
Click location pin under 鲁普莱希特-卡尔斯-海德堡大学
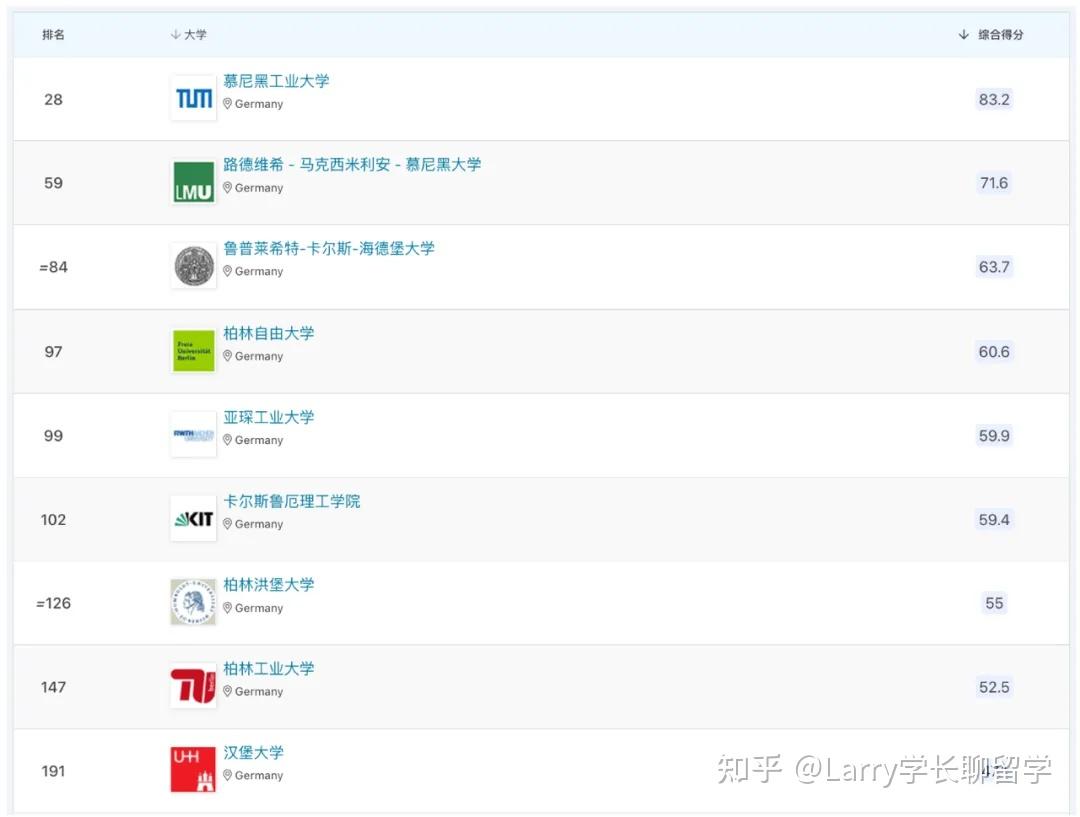coord(227,271)
